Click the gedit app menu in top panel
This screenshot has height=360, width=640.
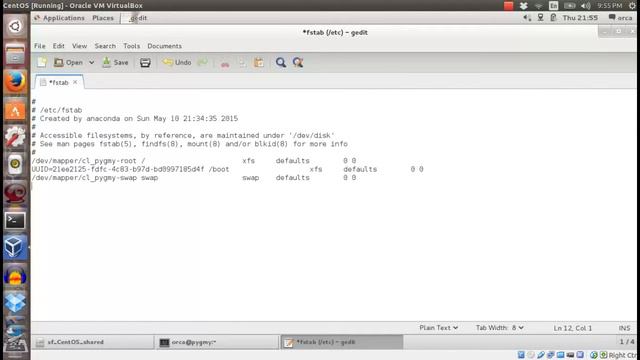(x=138, y=18)
